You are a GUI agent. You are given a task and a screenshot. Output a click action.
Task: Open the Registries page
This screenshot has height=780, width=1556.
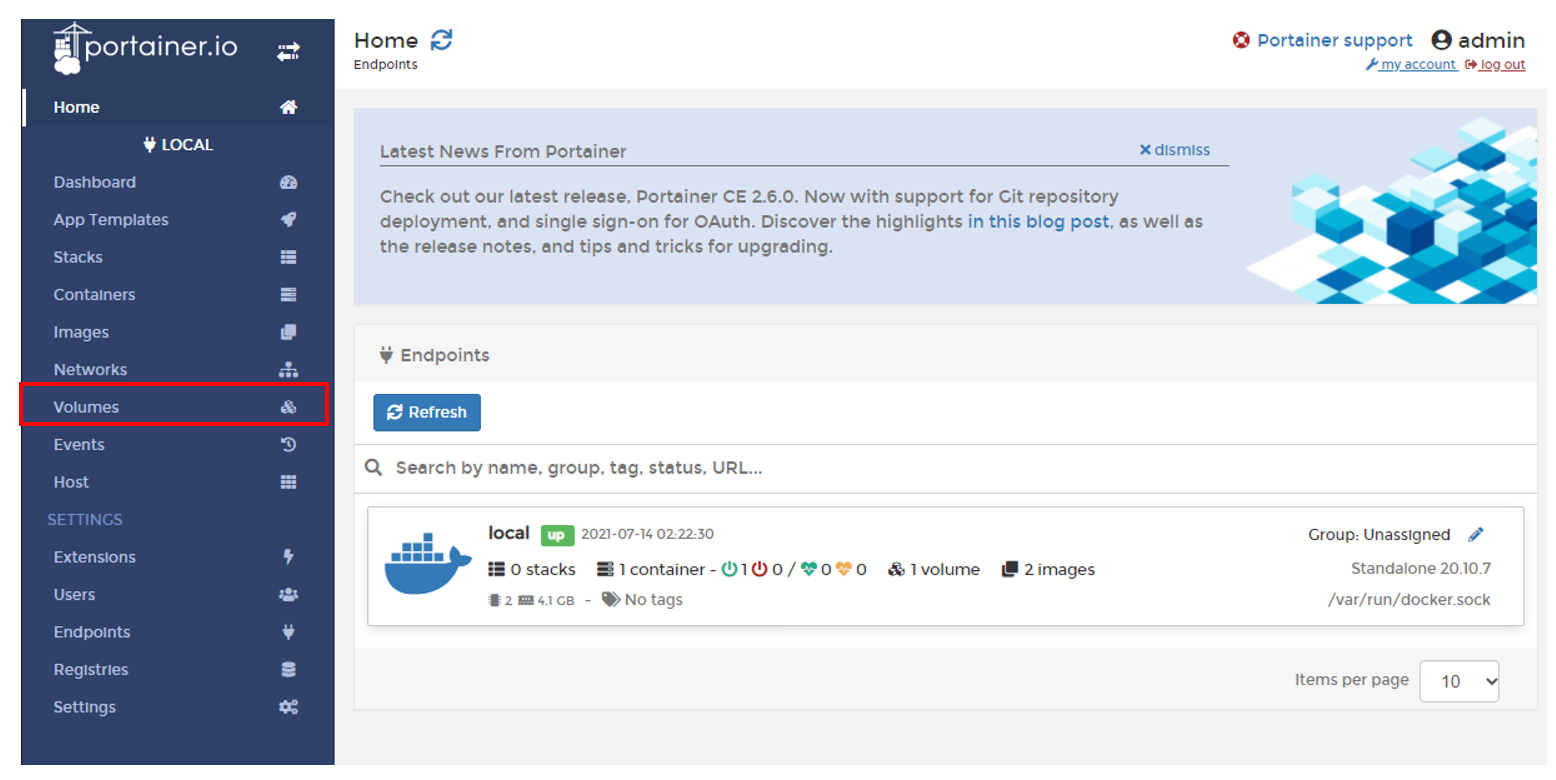point(178,670)
